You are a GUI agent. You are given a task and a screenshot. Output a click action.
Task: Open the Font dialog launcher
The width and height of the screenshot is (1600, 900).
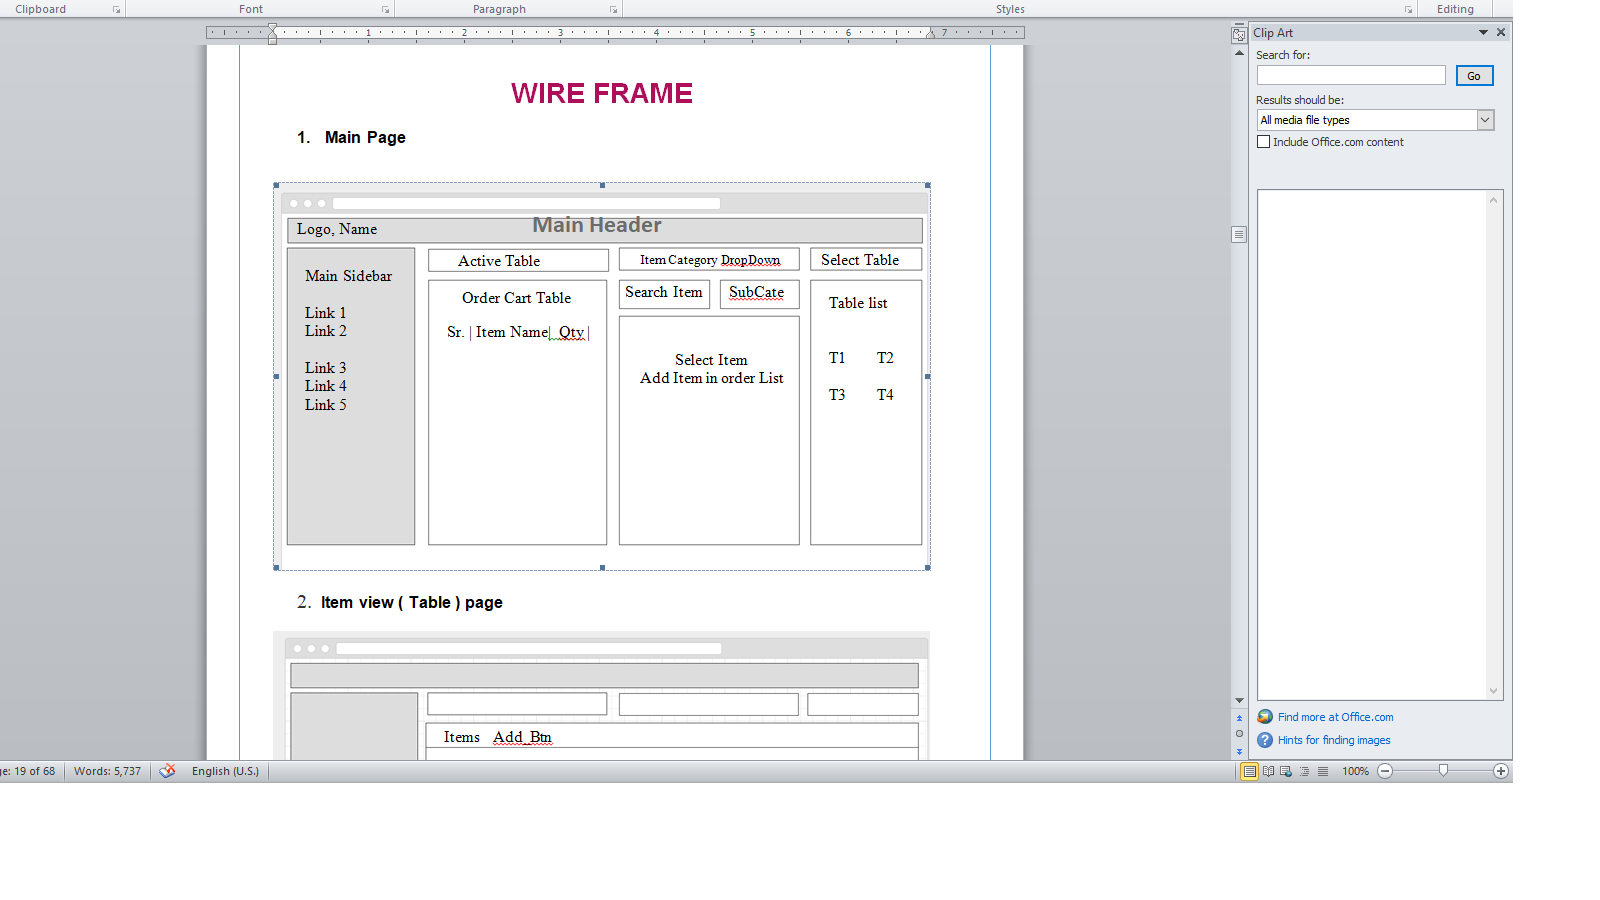[386, 10]
